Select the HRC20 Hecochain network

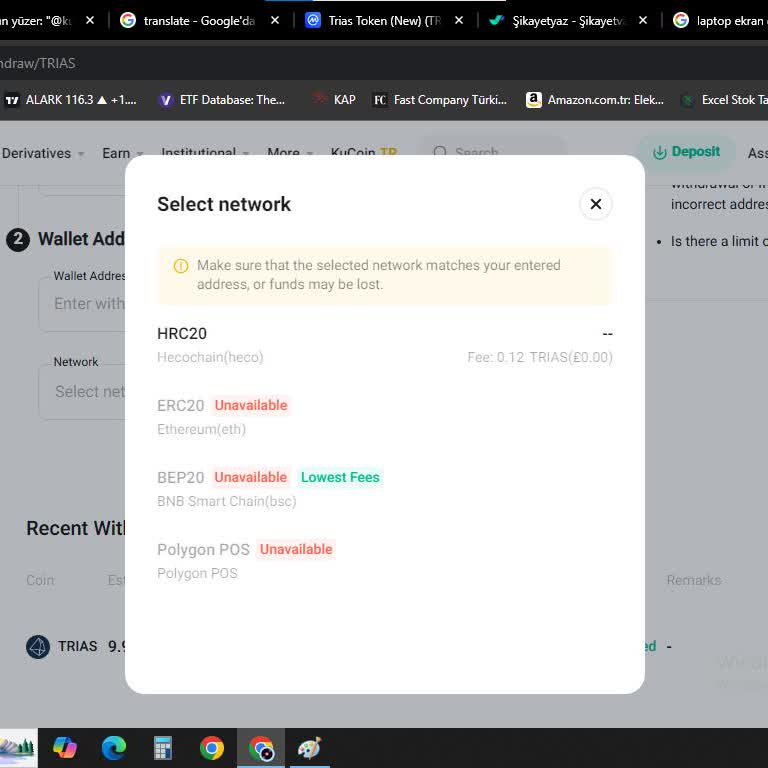tap(384, 345)
